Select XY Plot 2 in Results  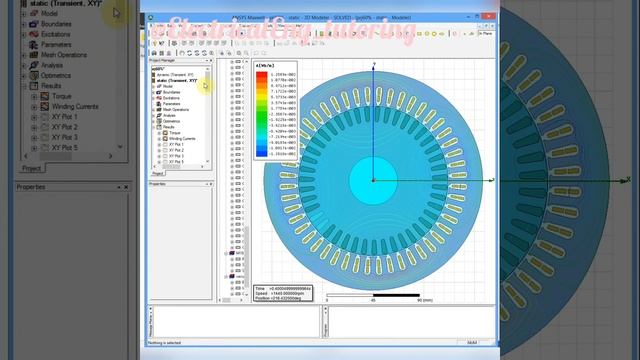[x=176, y=150]
